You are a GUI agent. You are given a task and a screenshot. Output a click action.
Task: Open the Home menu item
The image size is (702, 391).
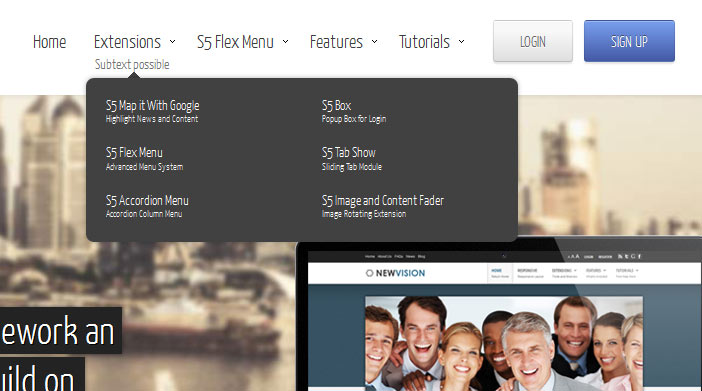pyautogui.click(x=49, y=42)
